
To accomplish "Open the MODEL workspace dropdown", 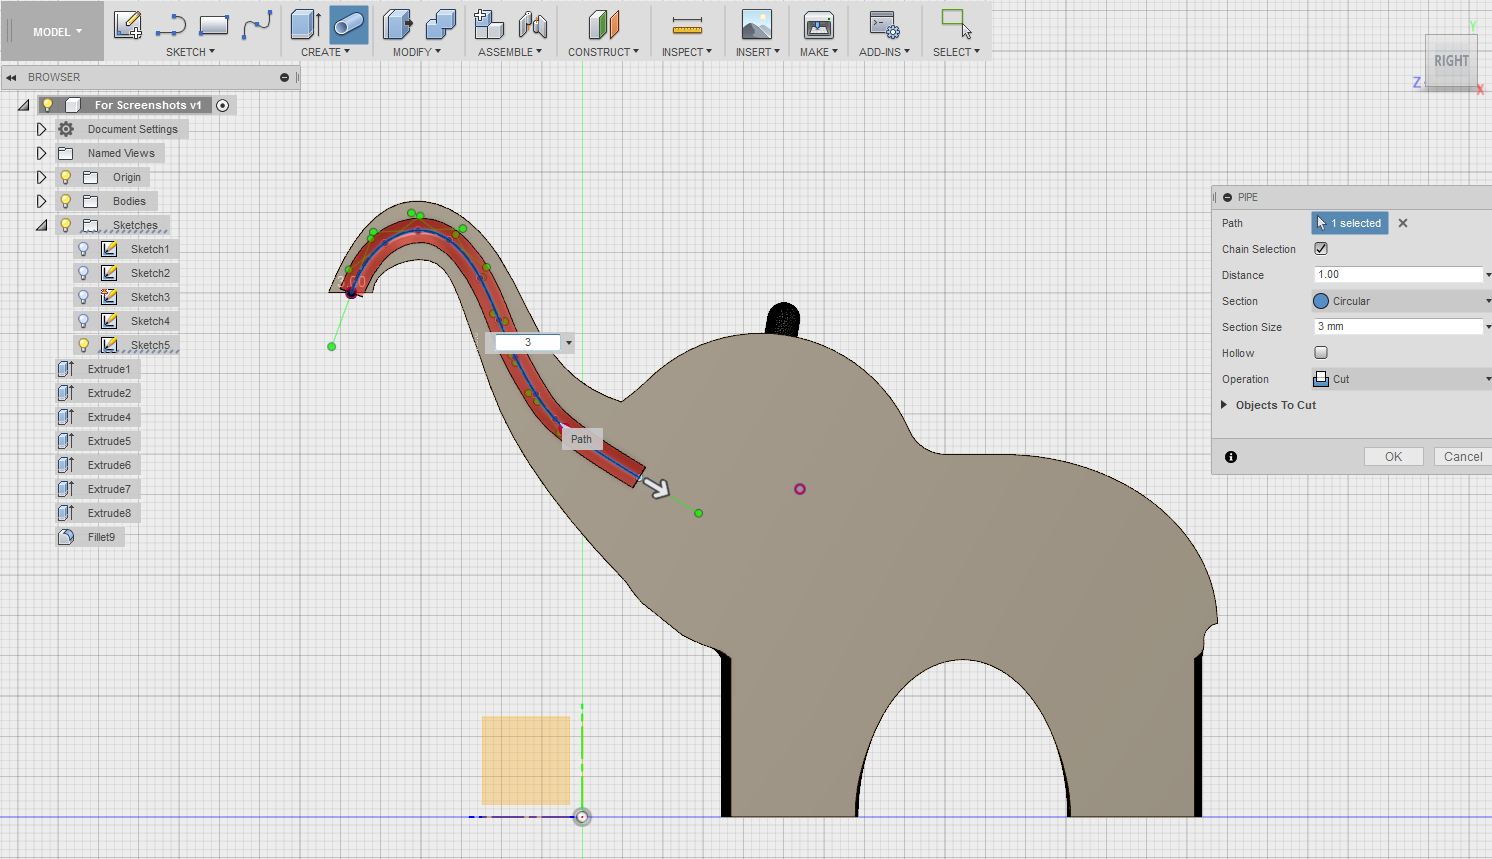I will 57,32.
